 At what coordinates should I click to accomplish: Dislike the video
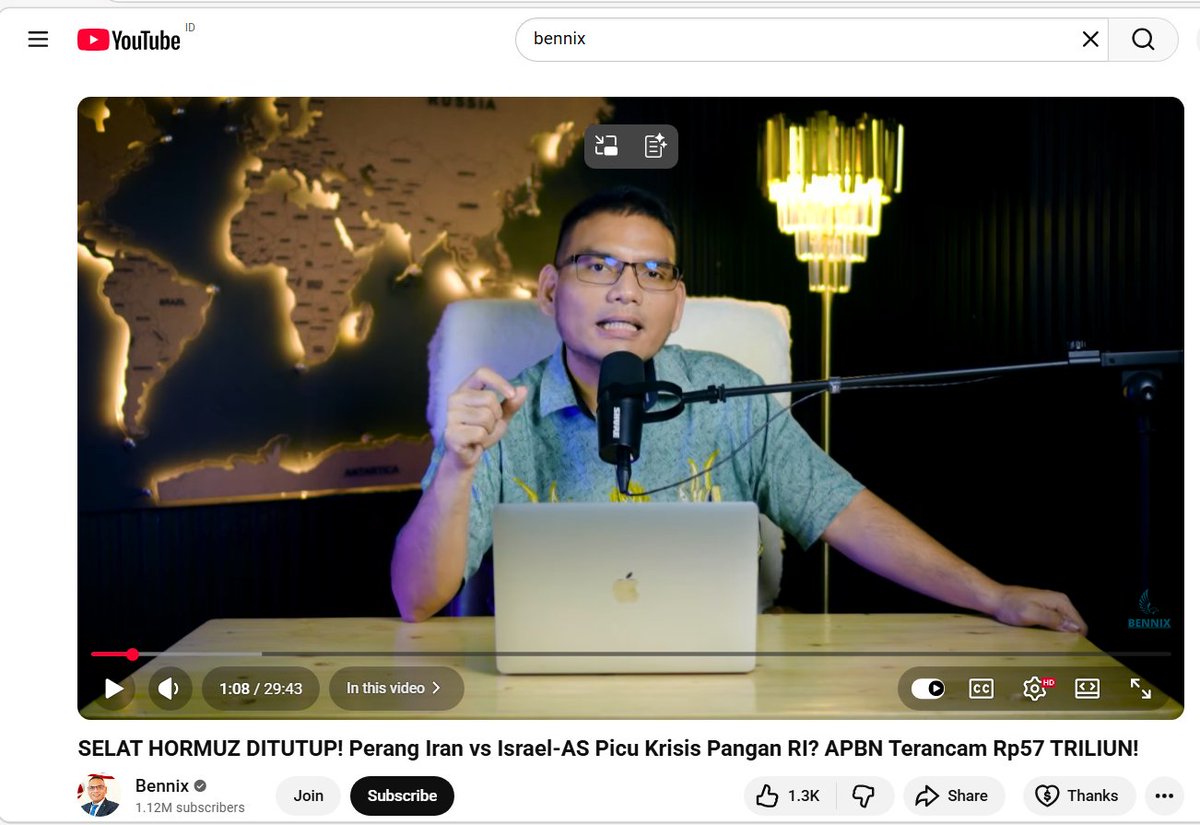click(864, 796)
